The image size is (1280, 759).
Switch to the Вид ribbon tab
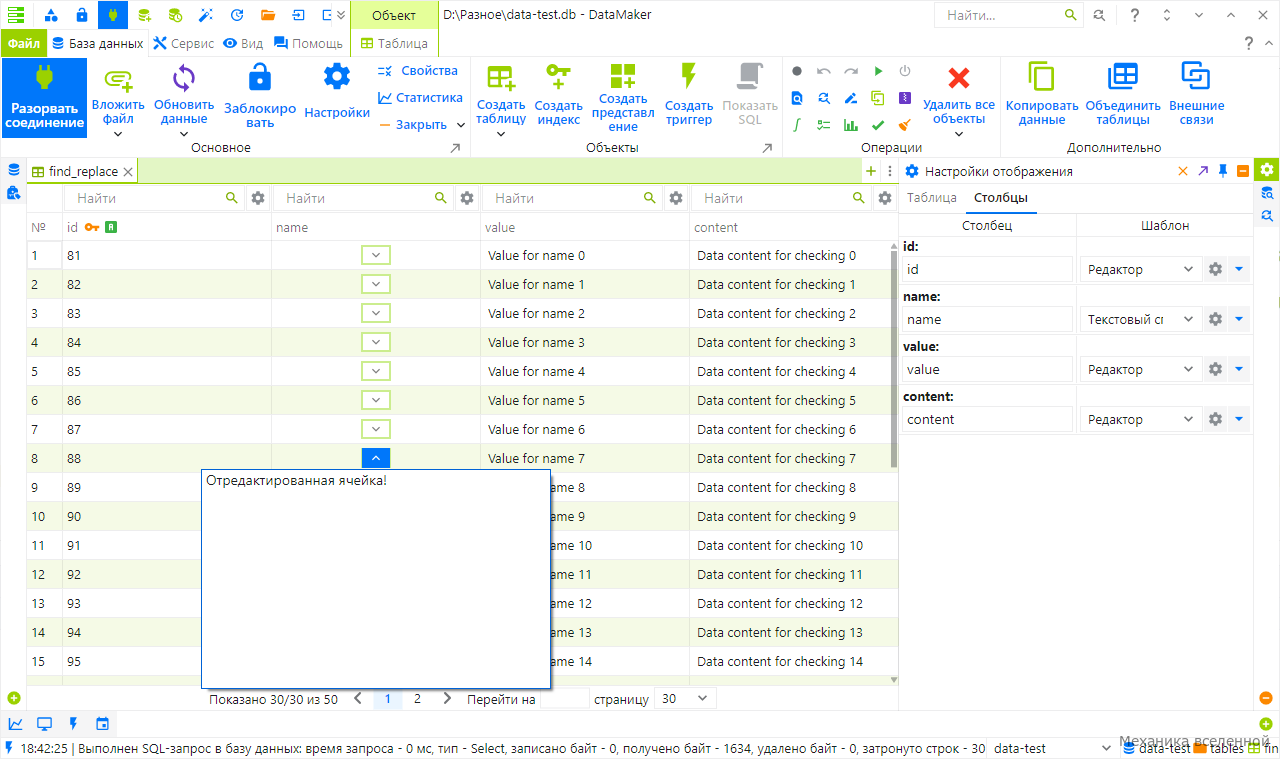244,44
